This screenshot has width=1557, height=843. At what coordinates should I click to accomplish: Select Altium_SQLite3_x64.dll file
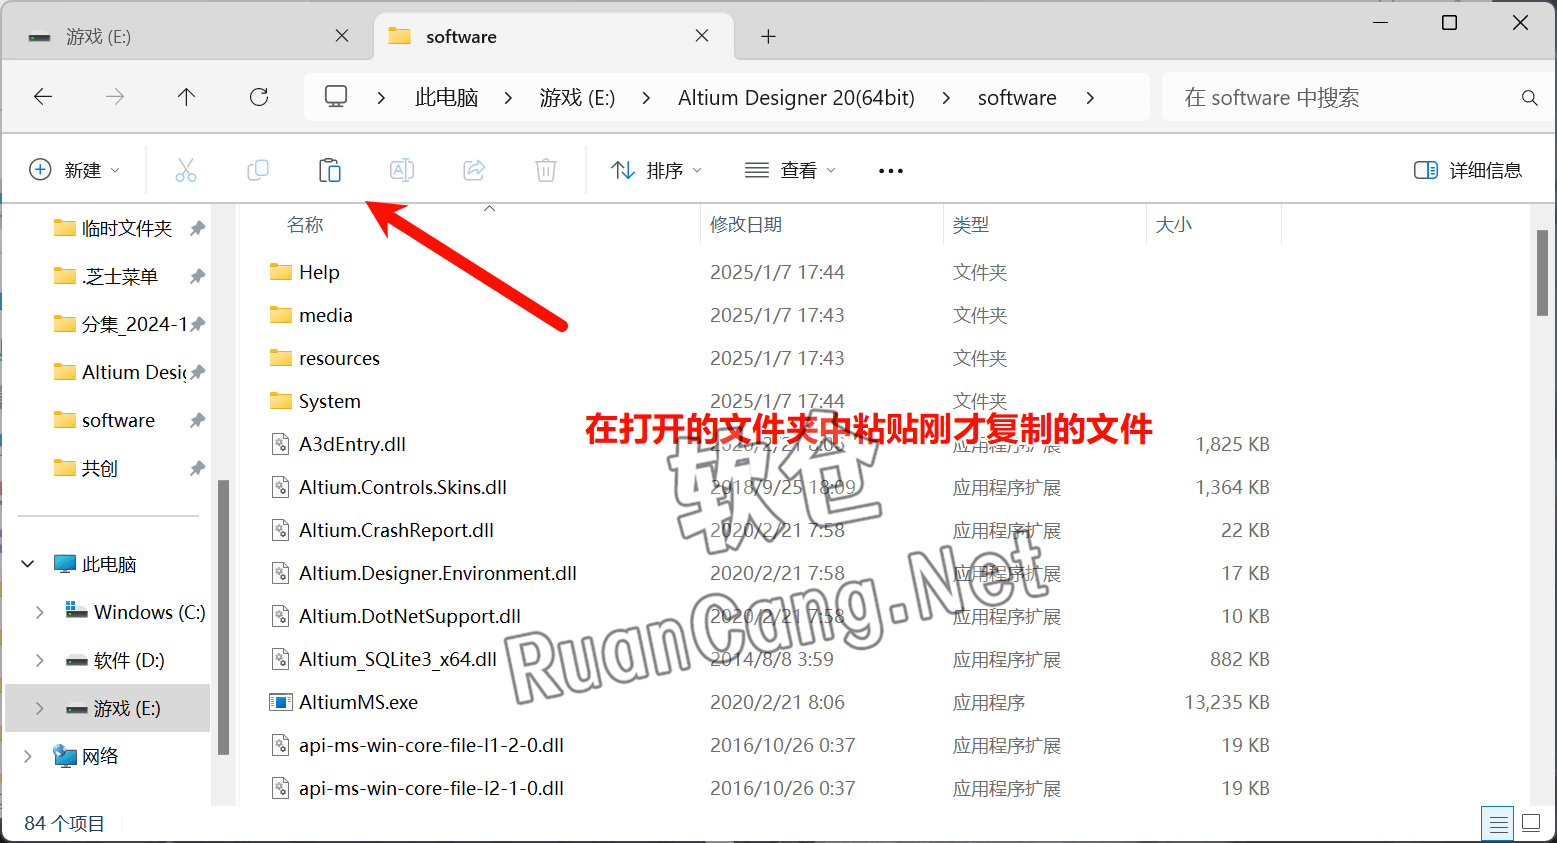point(398,659)
